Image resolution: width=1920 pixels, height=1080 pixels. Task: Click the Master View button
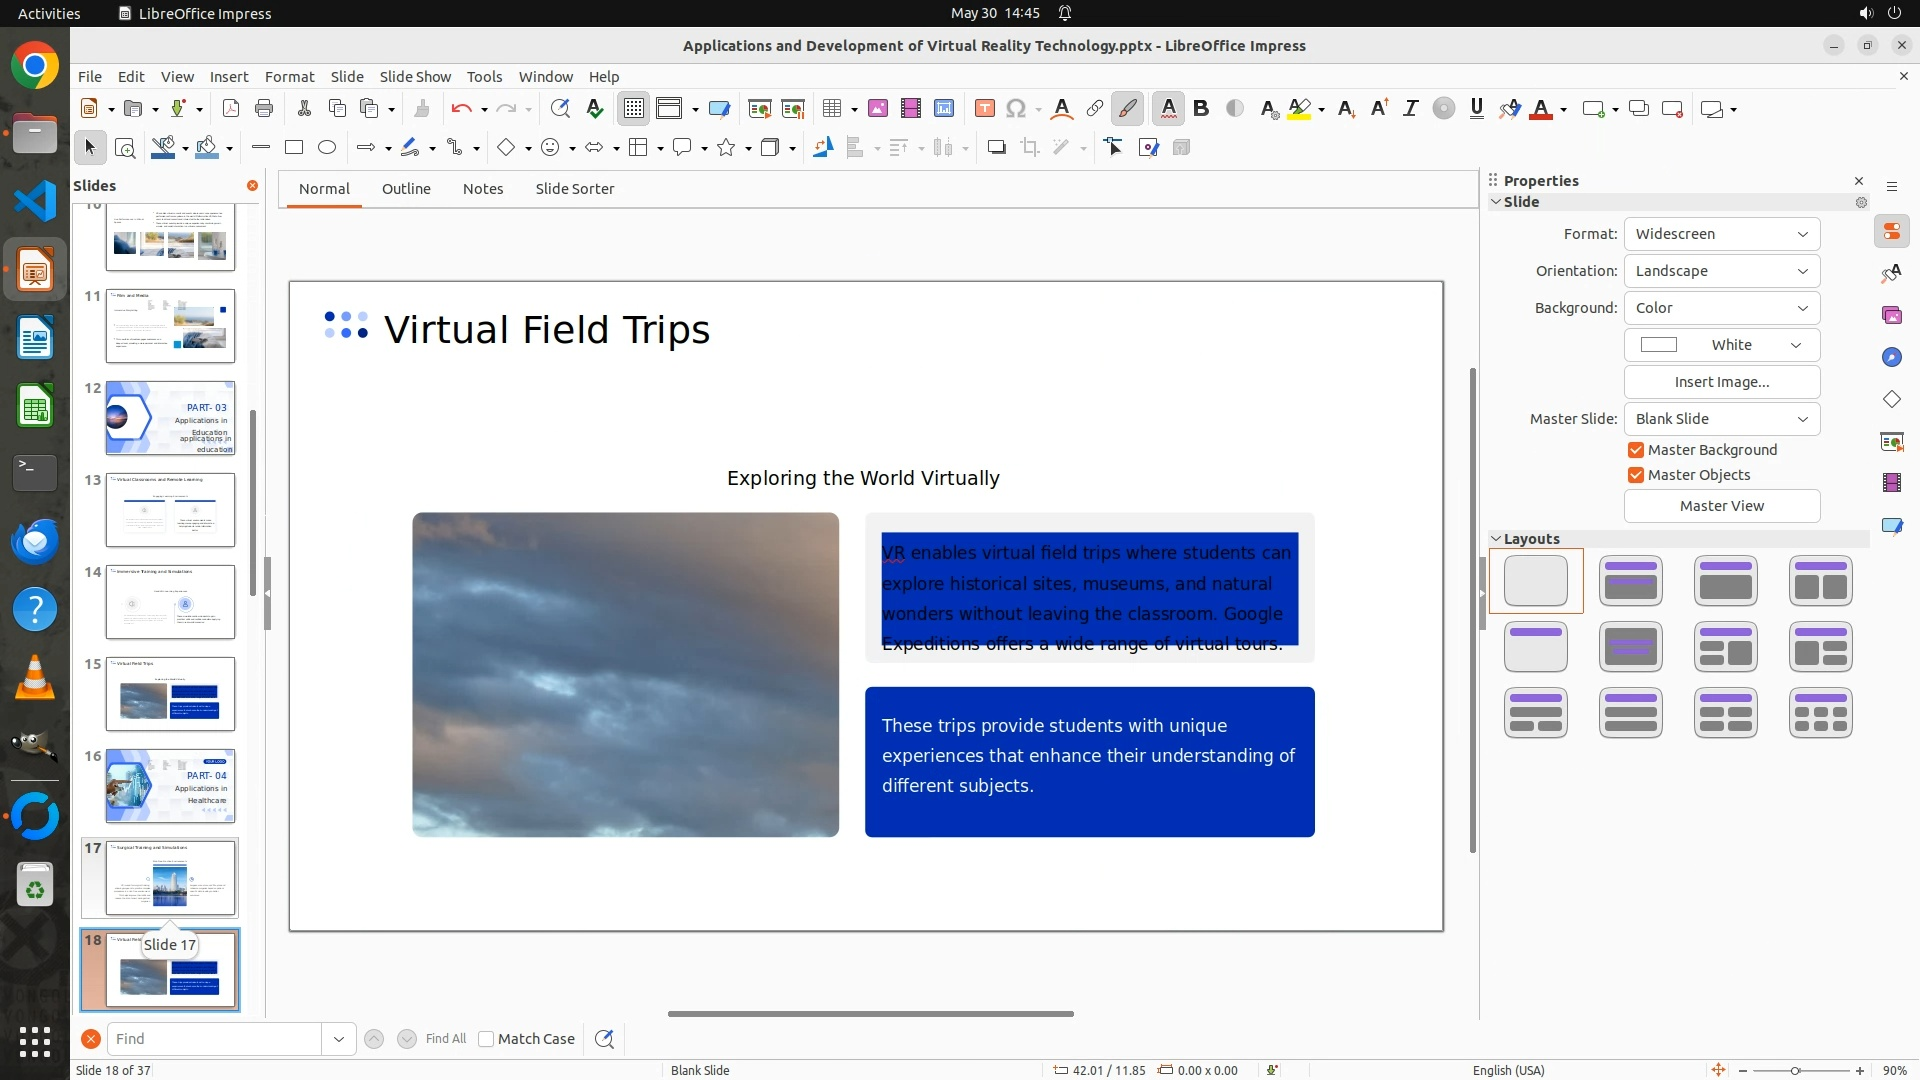(x=1721, y=506)
